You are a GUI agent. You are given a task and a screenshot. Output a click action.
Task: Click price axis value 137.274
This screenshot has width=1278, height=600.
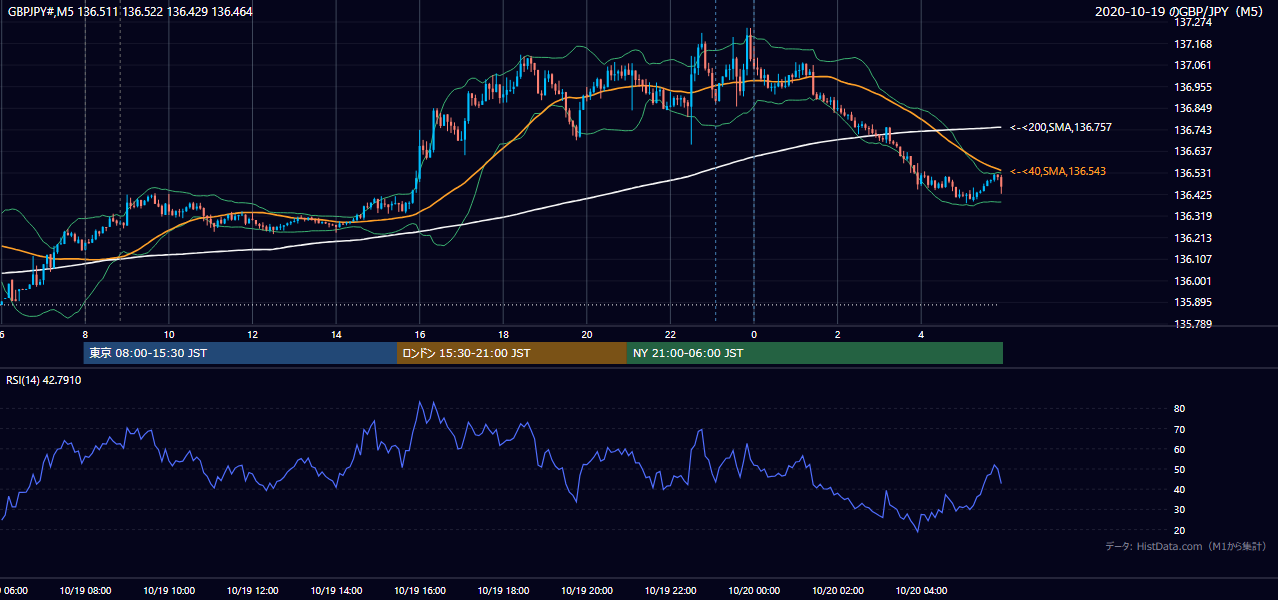click(1193, 23)
